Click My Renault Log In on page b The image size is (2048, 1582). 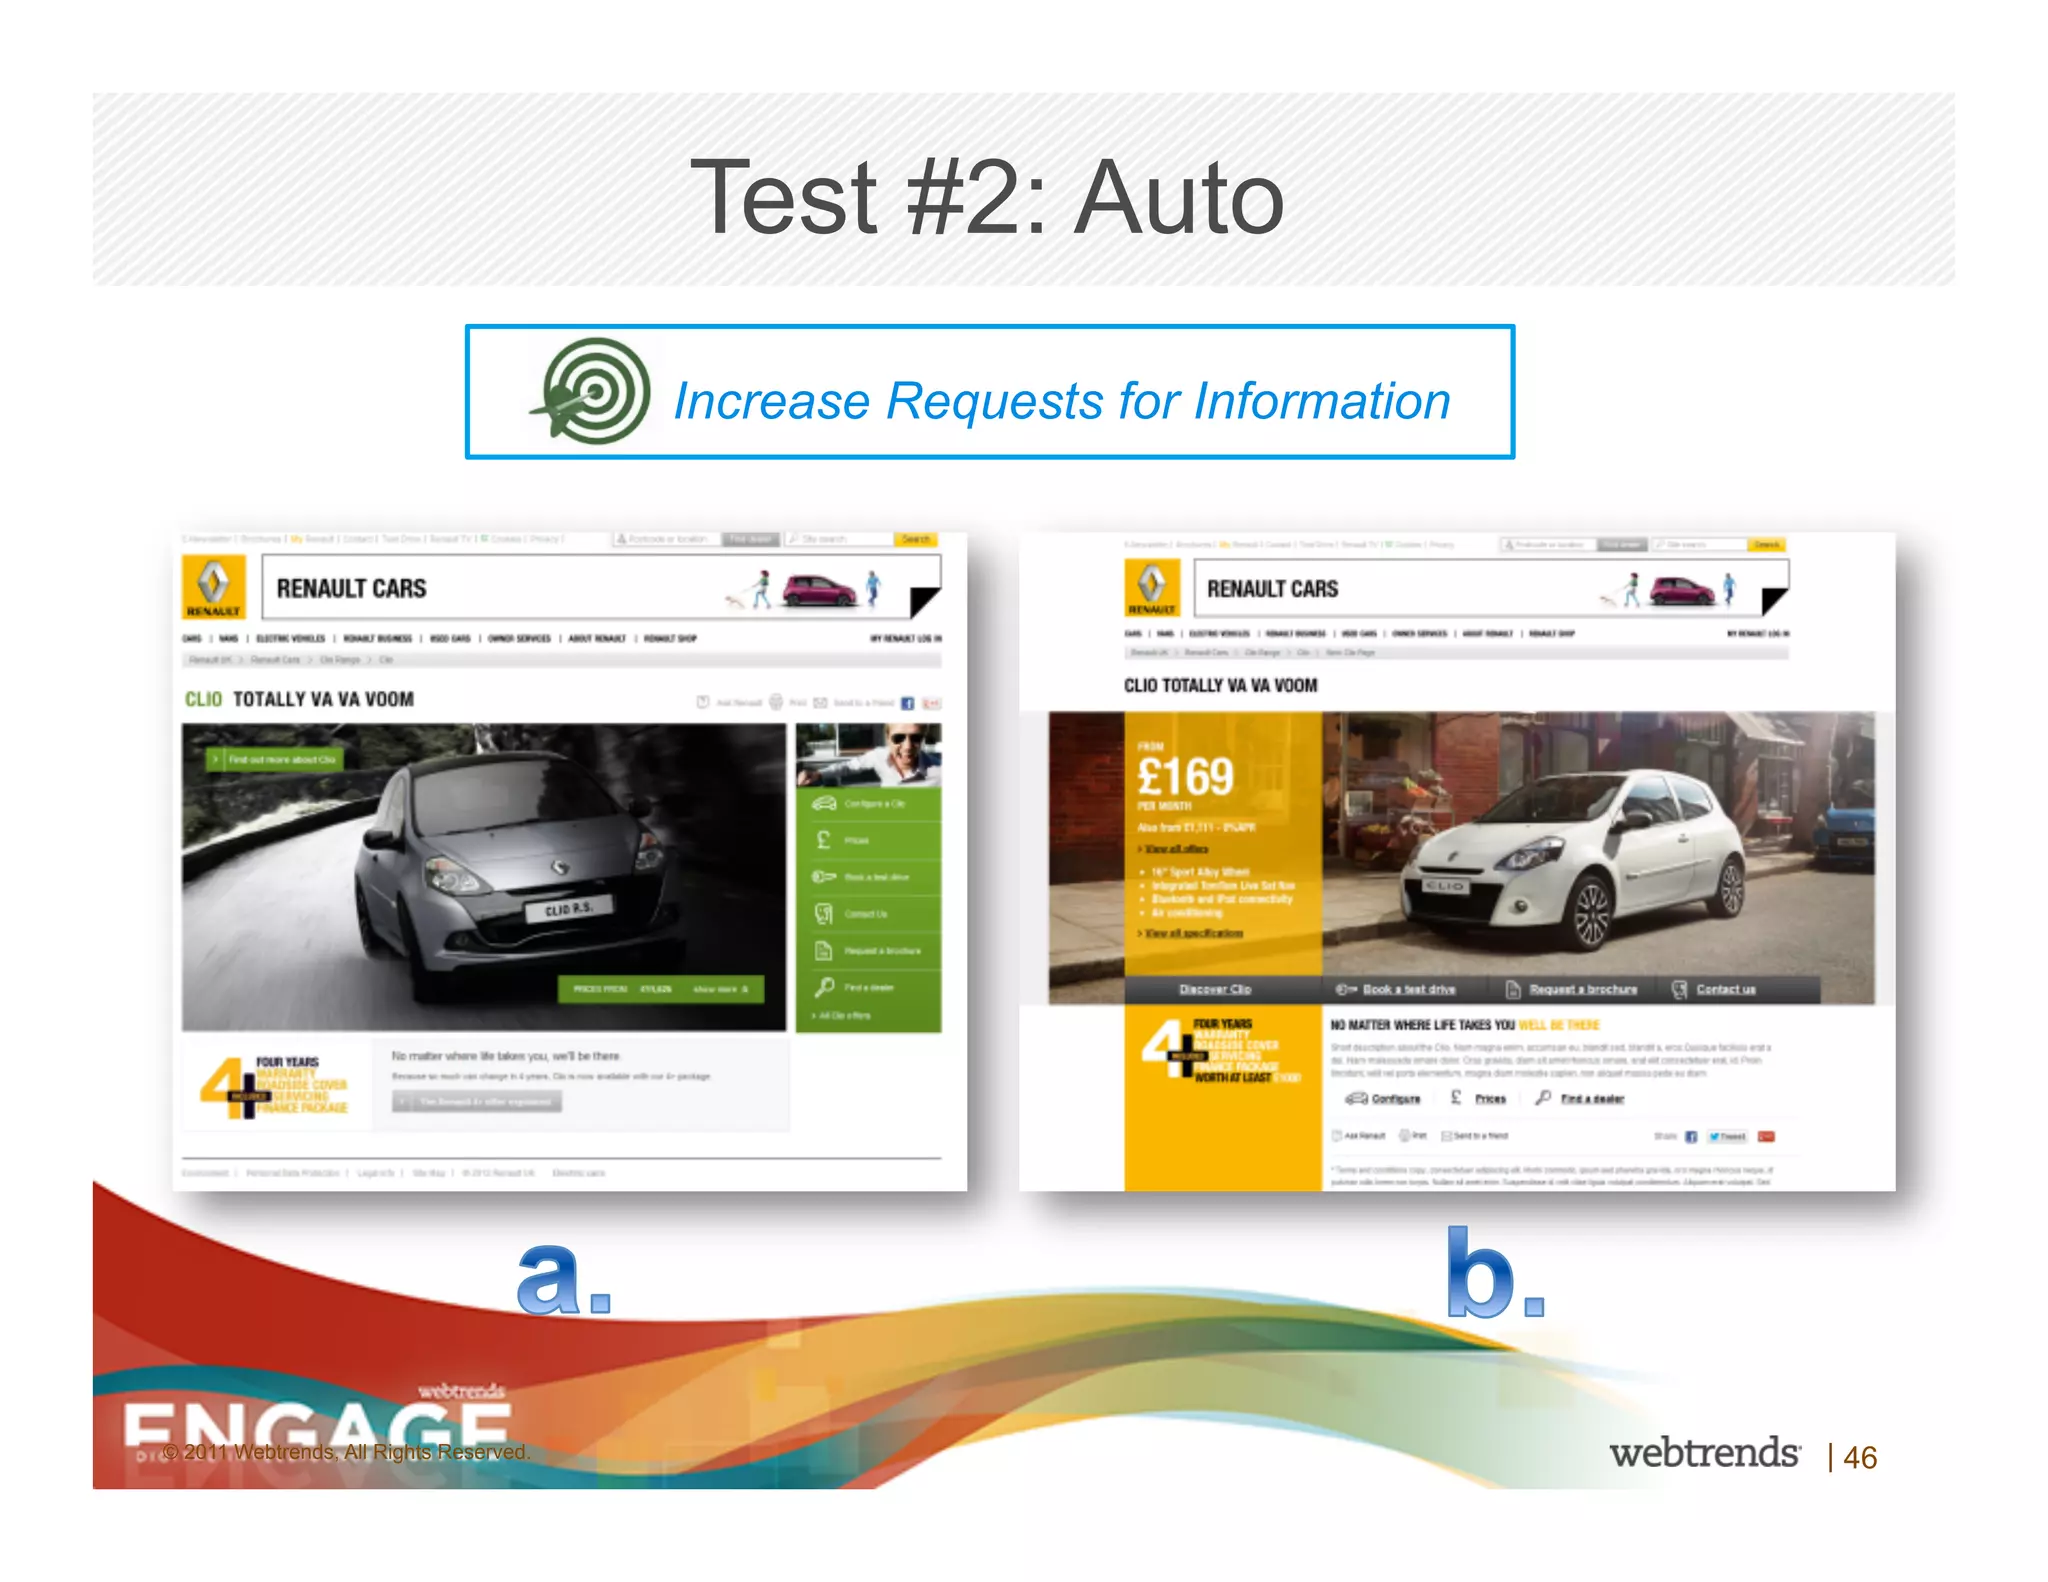[1758, 633]
